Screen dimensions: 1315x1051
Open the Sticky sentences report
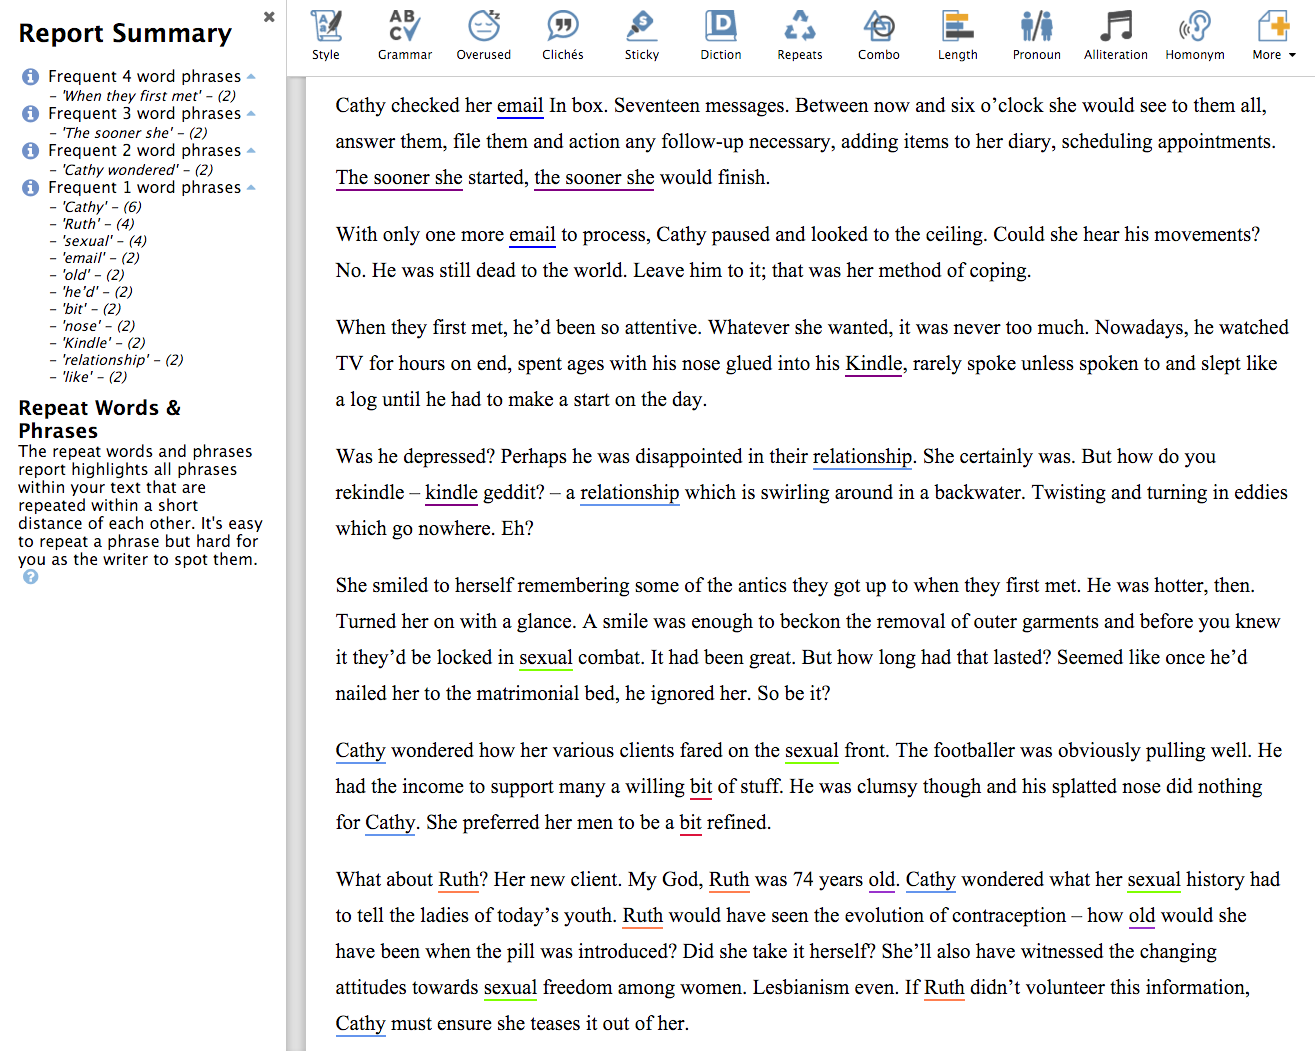pyautogui.click(x=641, y=35)
